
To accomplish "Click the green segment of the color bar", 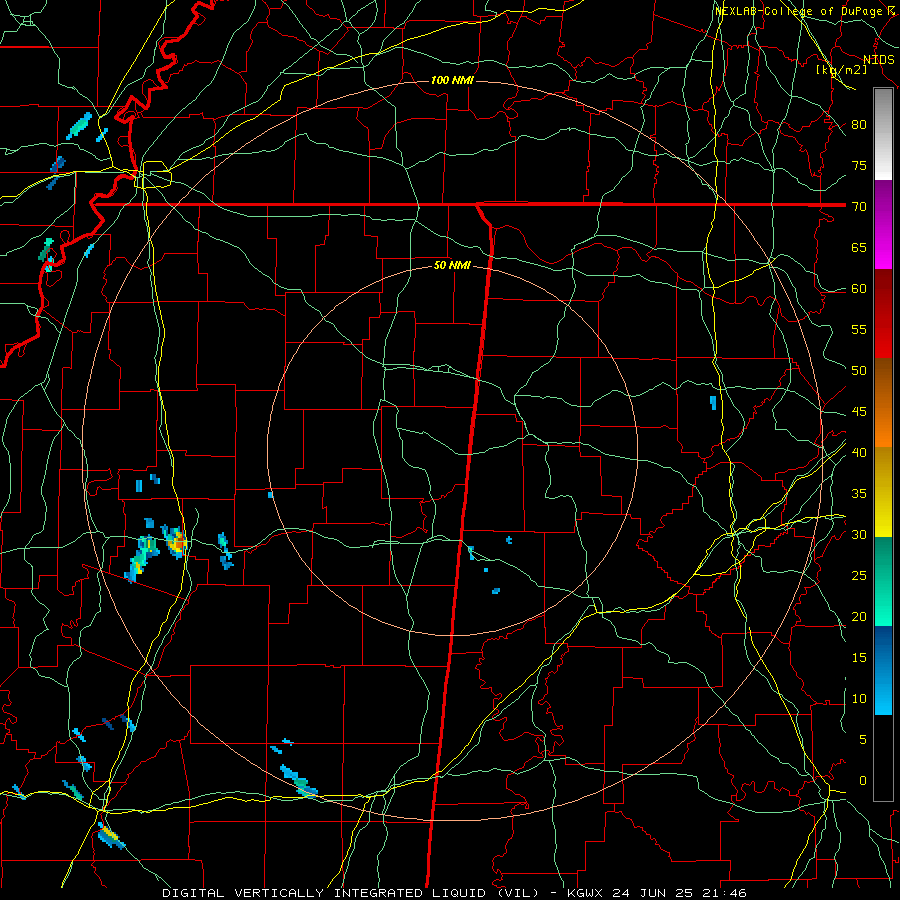I will pos(883,581).
